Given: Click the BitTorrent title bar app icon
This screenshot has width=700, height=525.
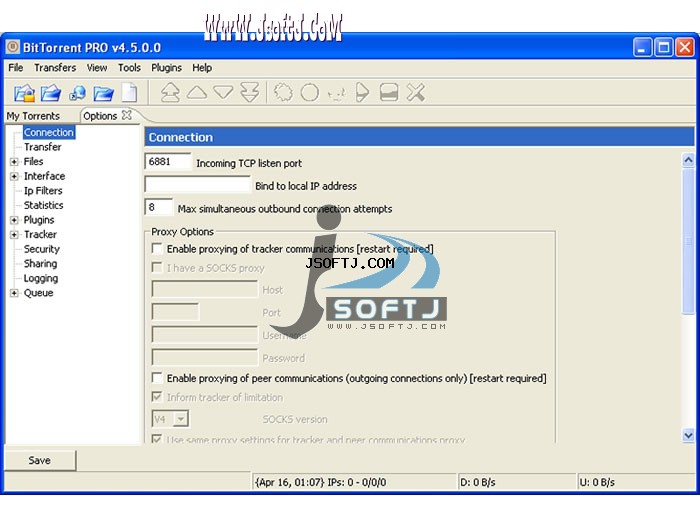Looking at the screenshot, I should [13, 46].
